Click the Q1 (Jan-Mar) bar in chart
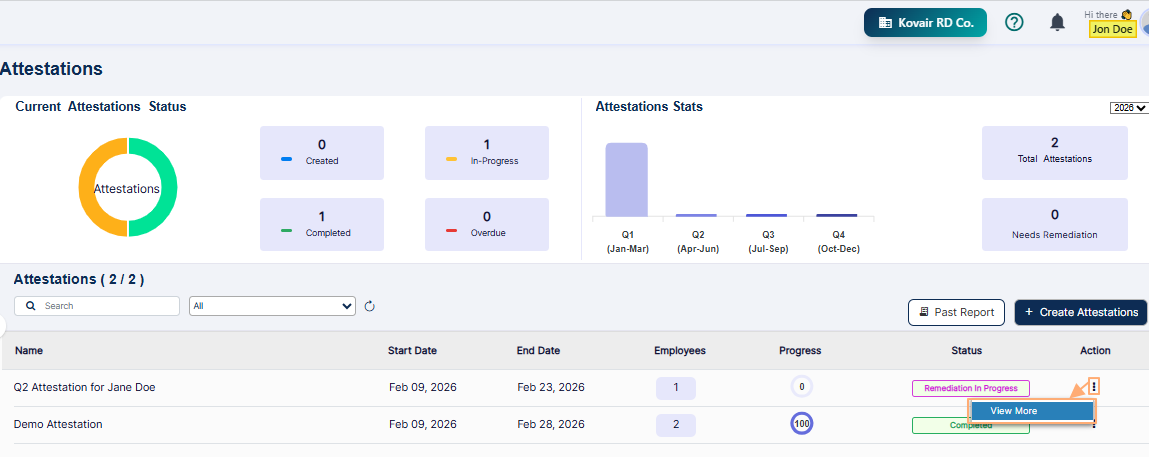This screenshot has width=1149, height=457. (626, 180)
